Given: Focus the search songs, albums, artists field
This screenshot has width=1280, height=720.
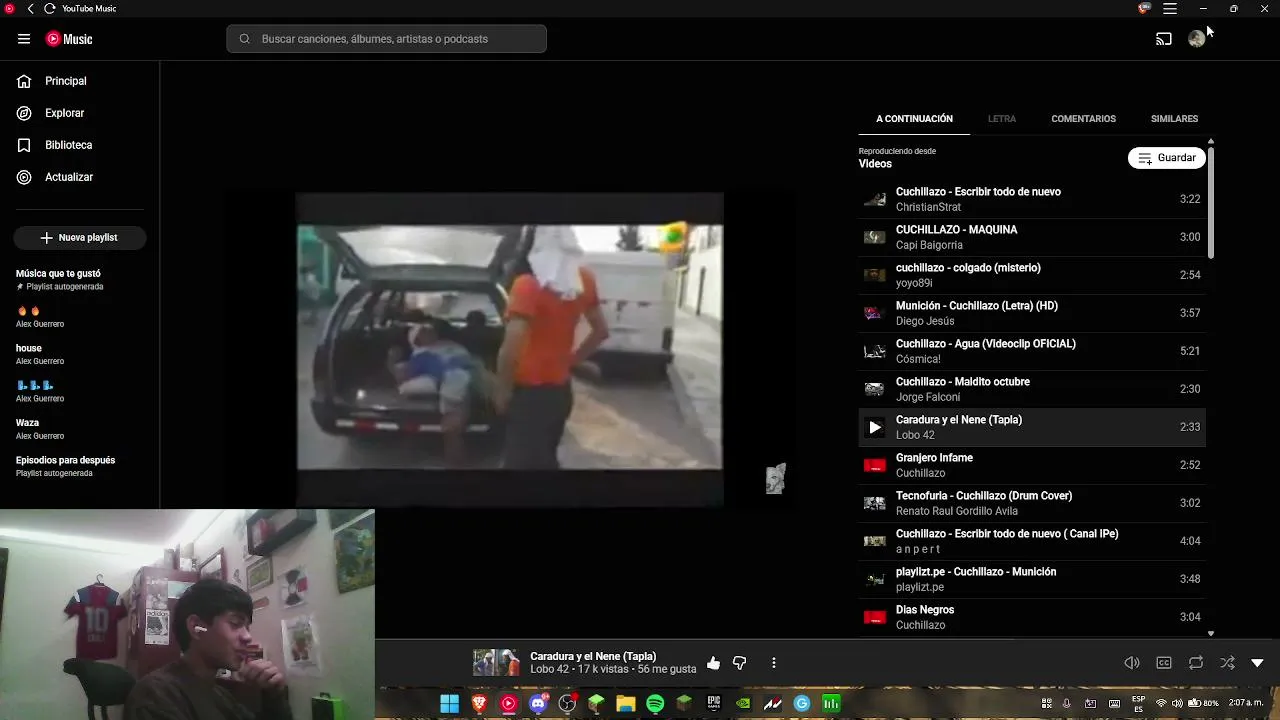Looking at the screenshot, I should pos(386,39).
